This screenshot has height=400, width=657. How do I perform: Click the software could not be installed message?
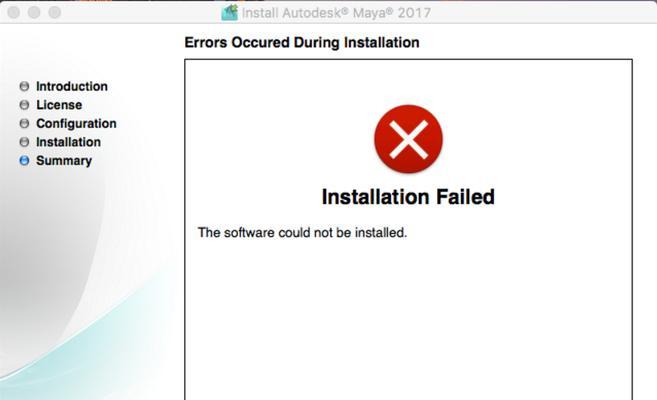point(303,232)
